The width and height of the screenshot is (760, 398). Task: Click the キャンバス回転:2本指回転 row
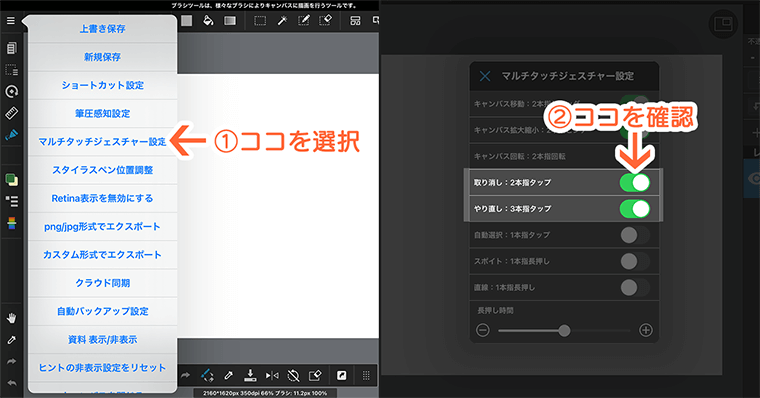[x=564, y=156]
